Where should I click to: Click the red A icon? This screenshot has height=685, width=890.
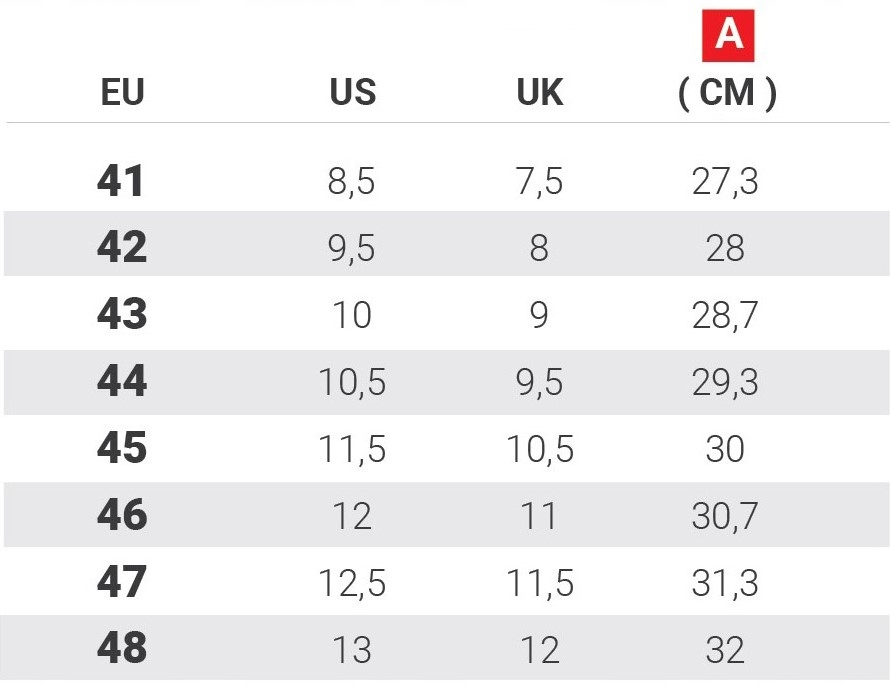click(728, 36)
